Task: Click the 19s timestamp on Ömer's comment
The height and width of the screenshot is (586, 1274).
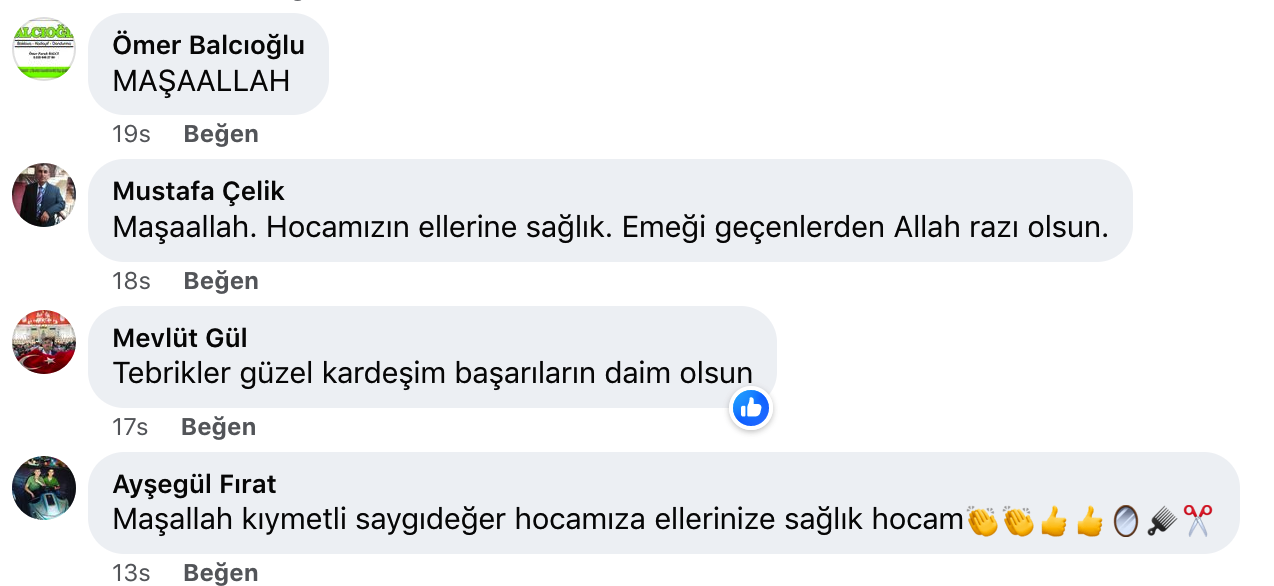Action: click(x=131, y=134)
